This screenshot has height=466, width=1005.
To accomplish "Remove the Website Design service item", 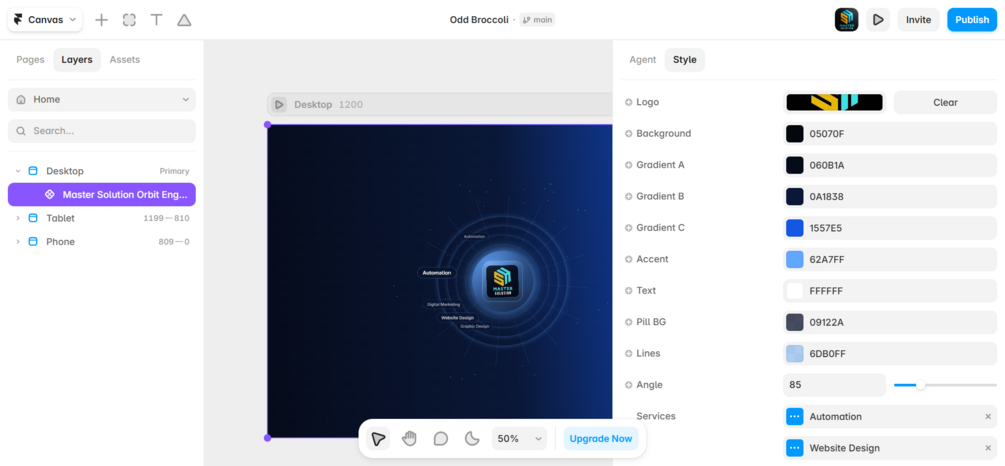I will pyautogui.click(x=988, y=448).
